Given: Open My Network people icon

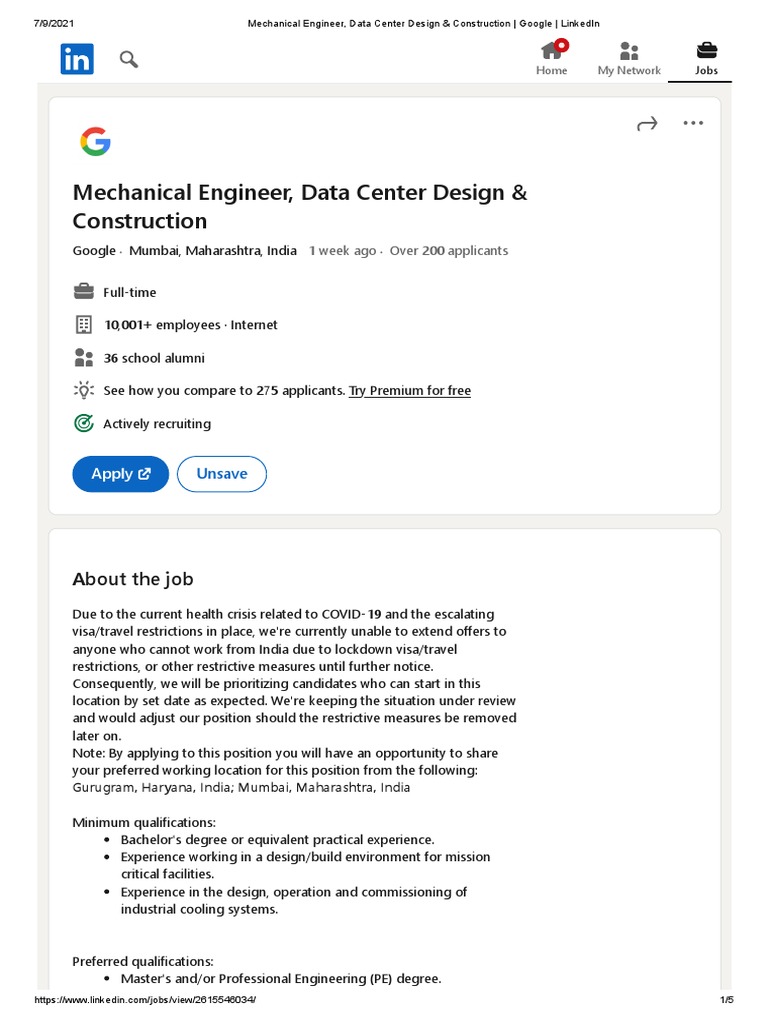Looking at the screenshot, I should [x=629, y=50].
